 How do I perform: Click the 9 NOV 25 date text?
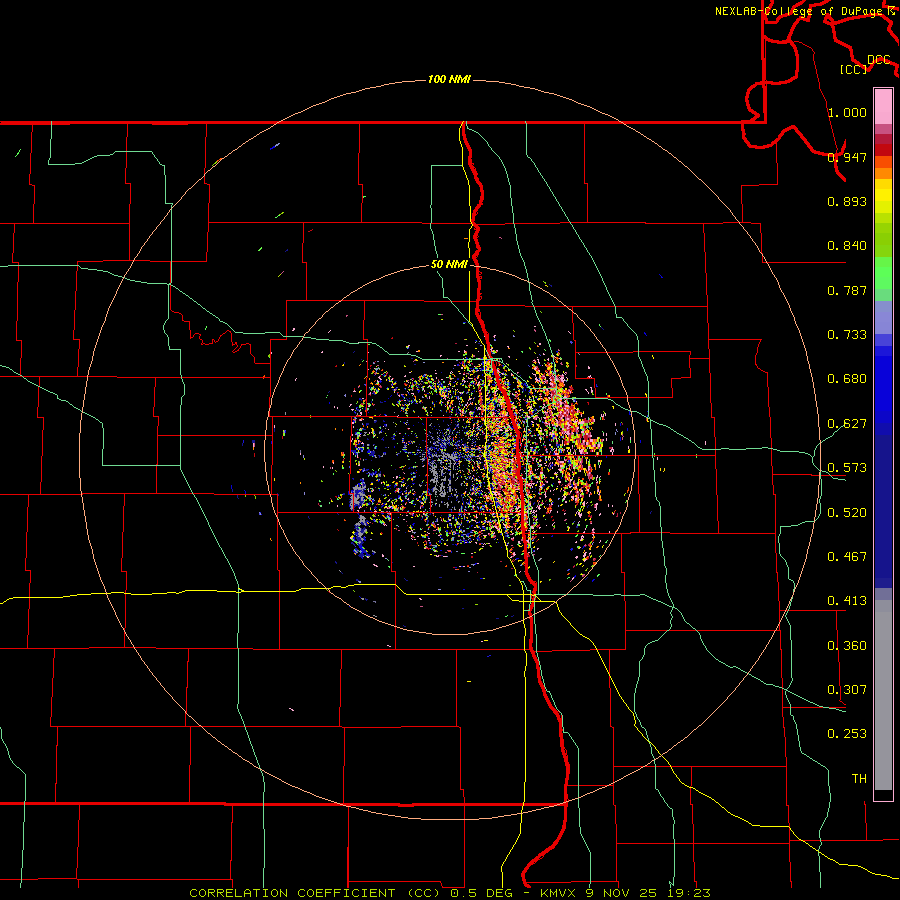tap(622, 893)
